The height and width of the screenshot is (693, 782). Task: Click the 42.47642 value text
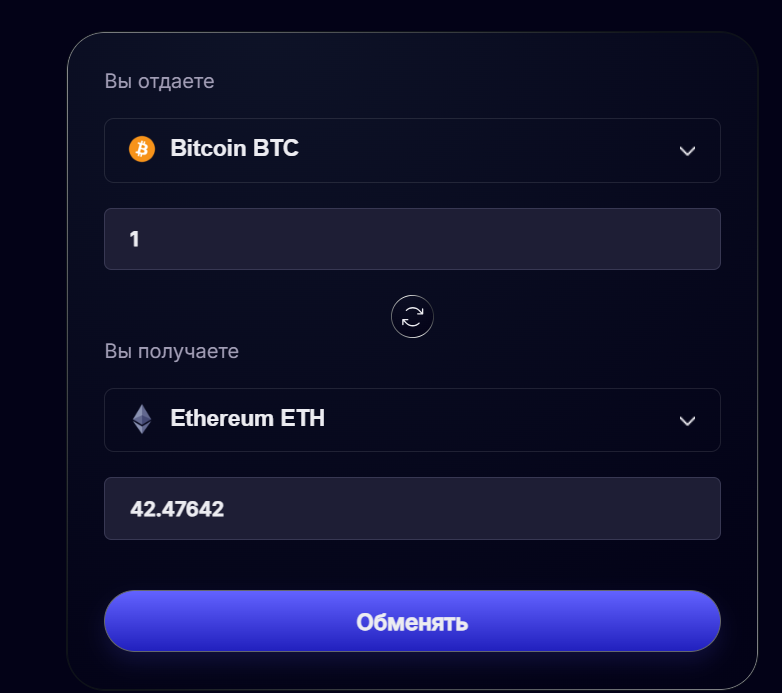coord(177,509)
